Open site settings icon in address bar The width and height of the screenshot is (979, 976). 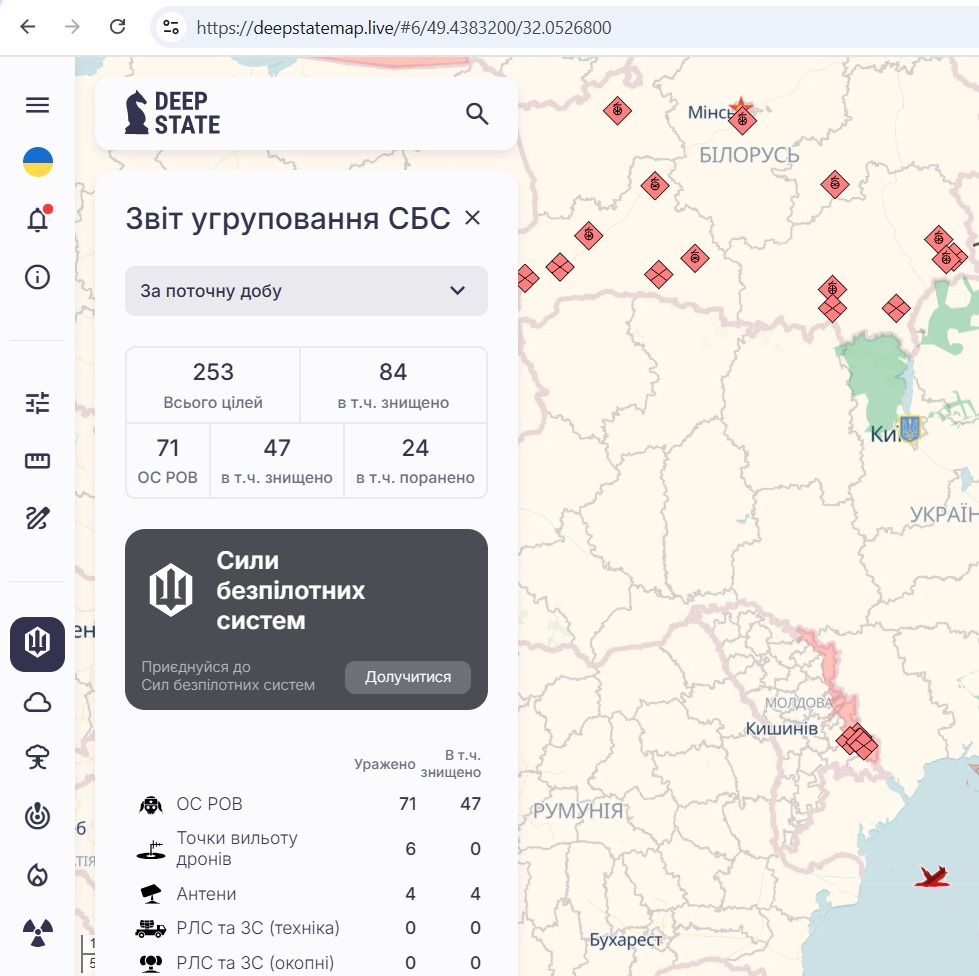[x=171, y=27]
